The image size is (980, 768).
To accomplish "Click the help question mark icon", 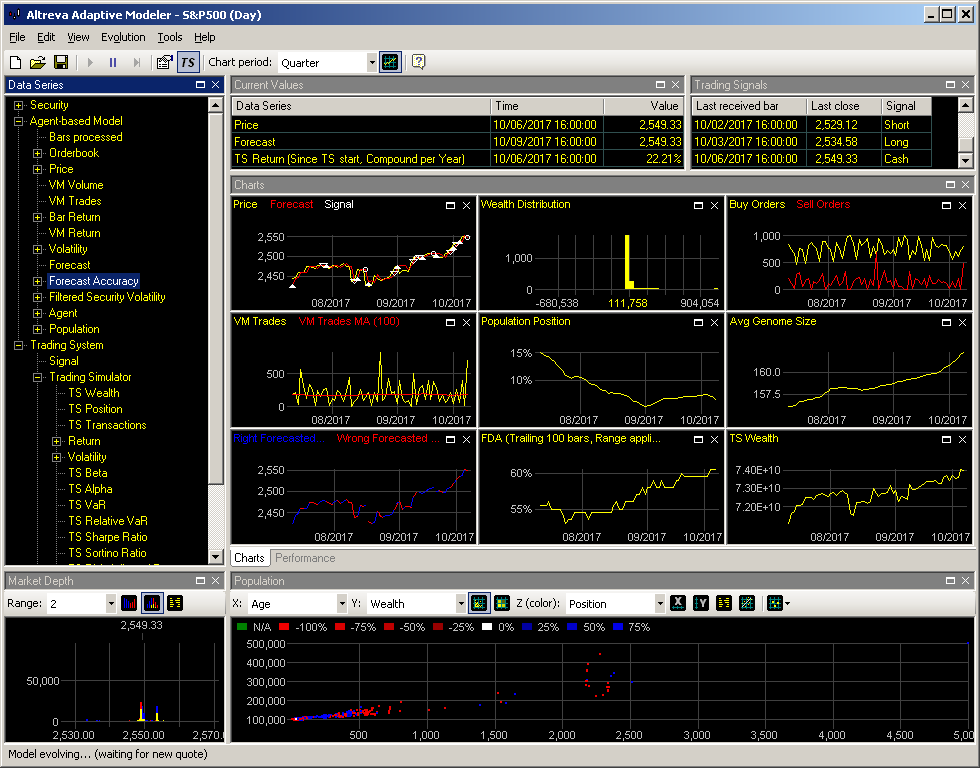I will click(418, 62).
